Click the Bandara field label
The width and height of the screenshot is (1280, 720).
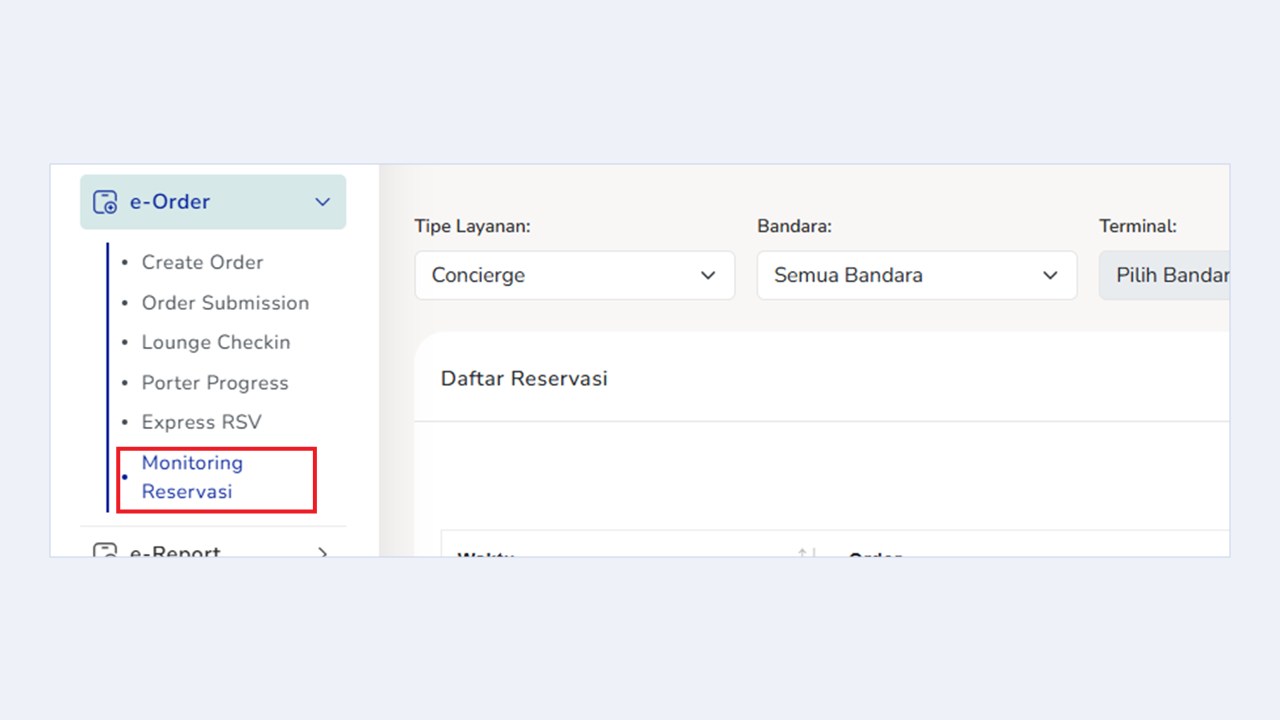(795, 227)
